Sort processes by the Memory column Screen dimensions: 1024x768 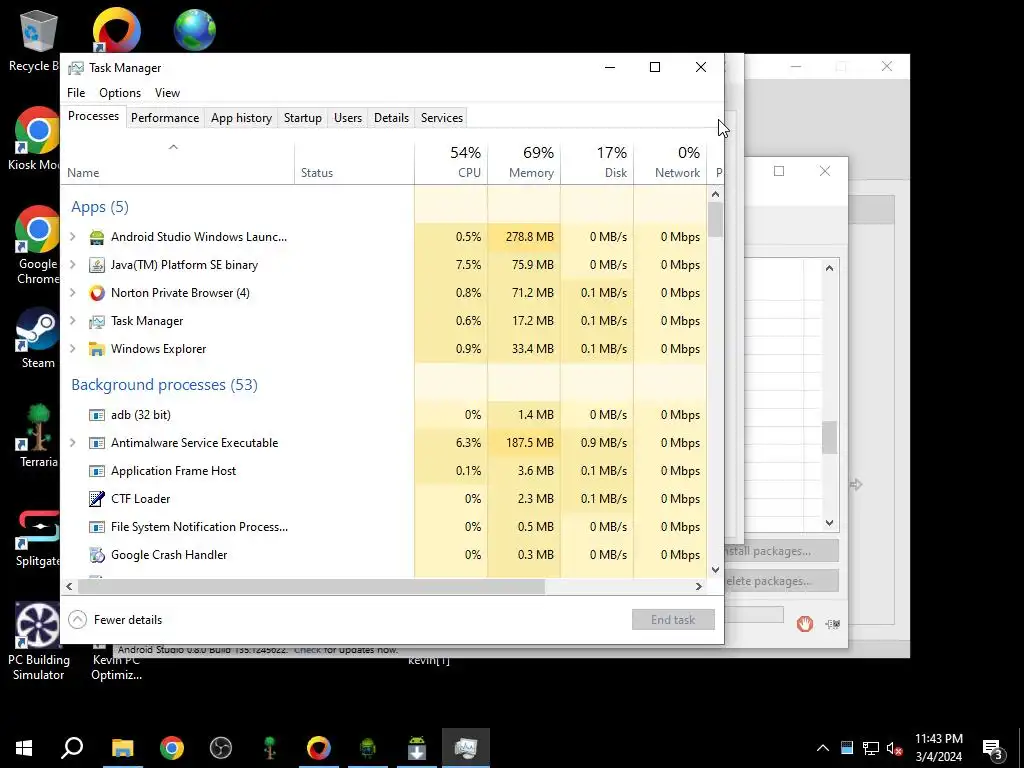524,162
